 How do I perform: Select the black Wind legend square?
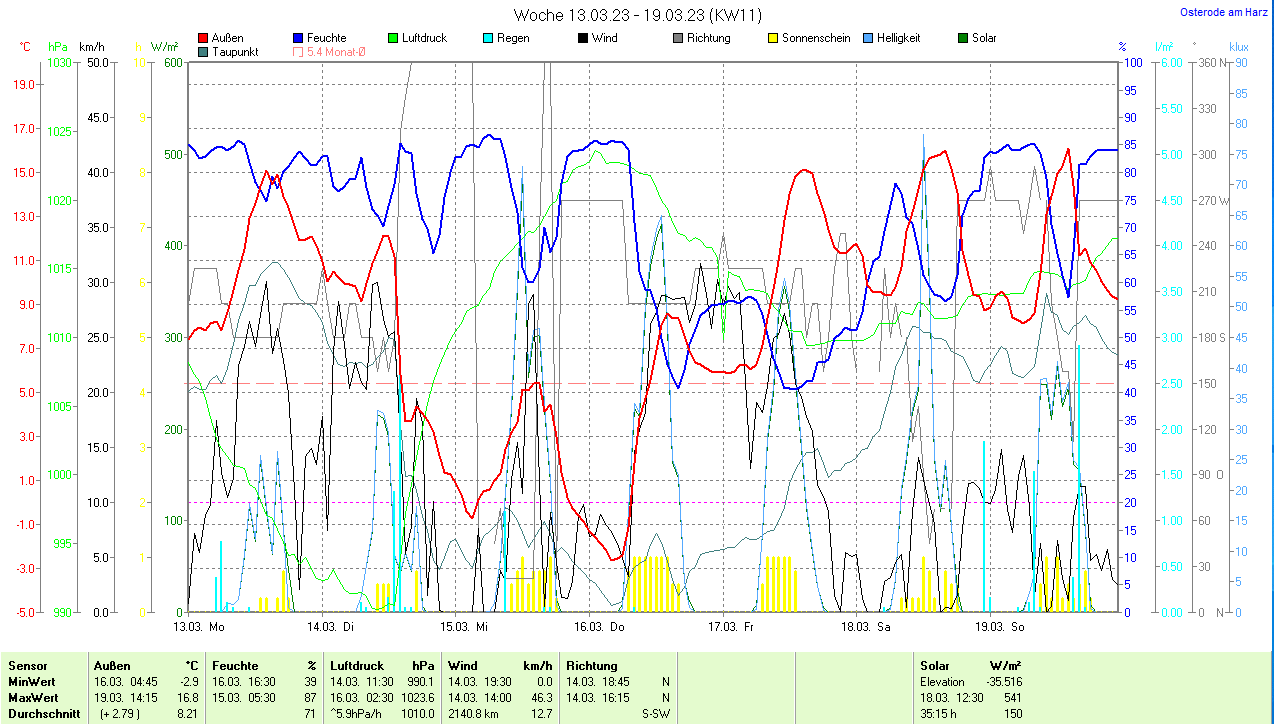583,38
